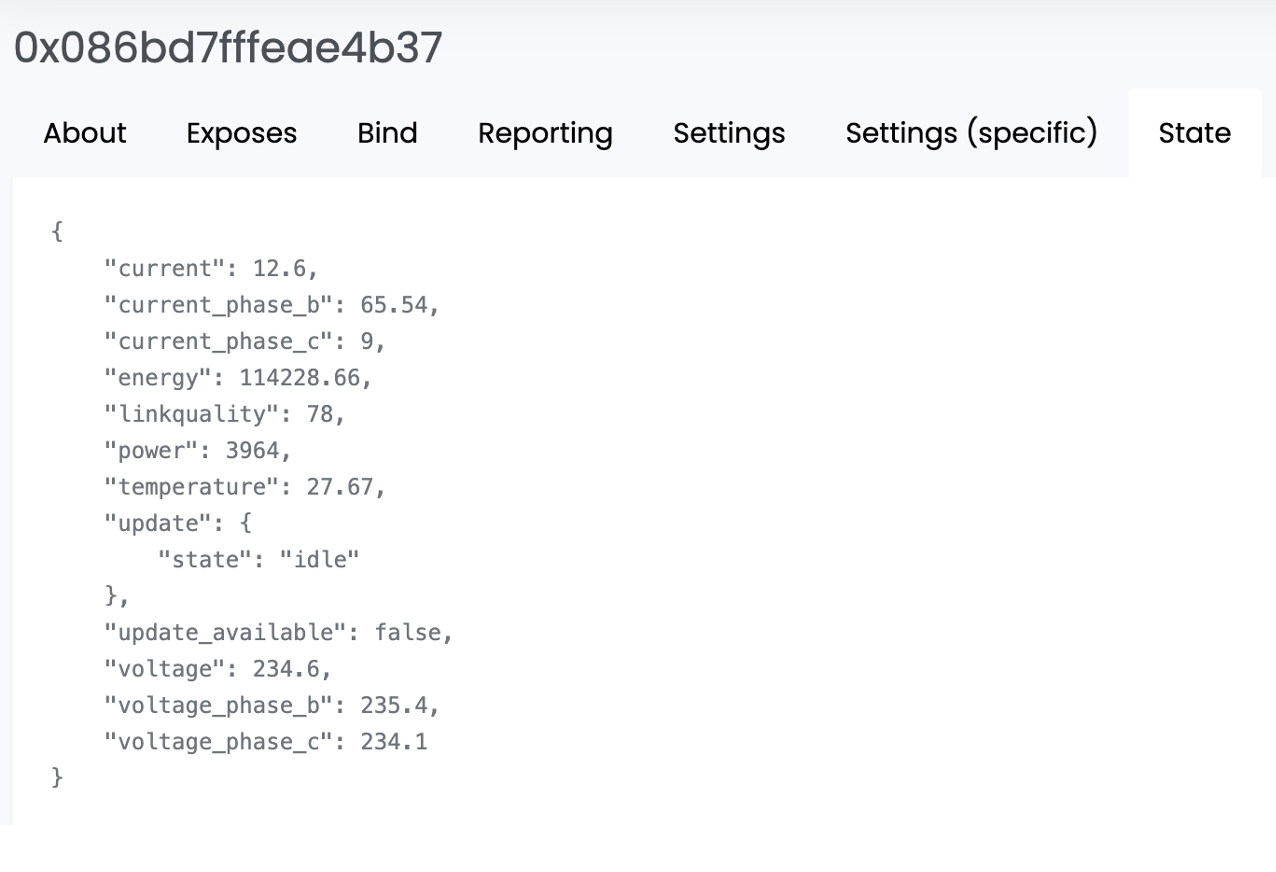Select the Settings tab

tap(729, 133)
